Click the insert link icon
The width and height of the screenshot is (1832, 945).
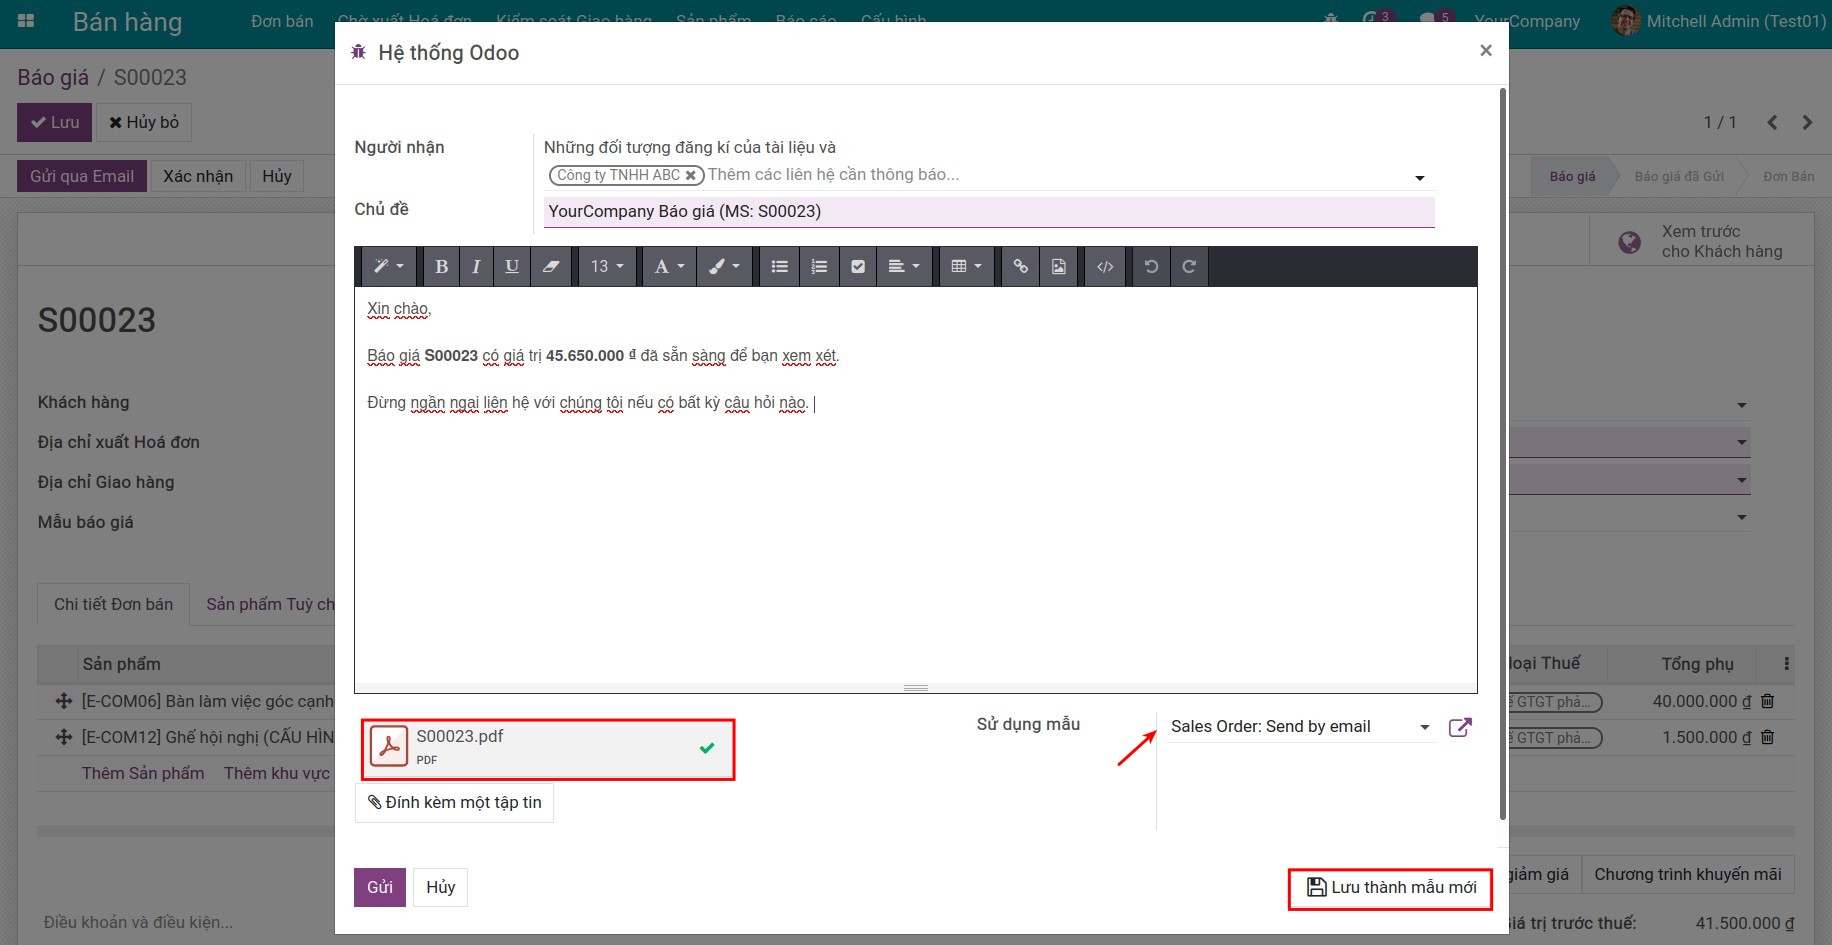click(1020, 267)
